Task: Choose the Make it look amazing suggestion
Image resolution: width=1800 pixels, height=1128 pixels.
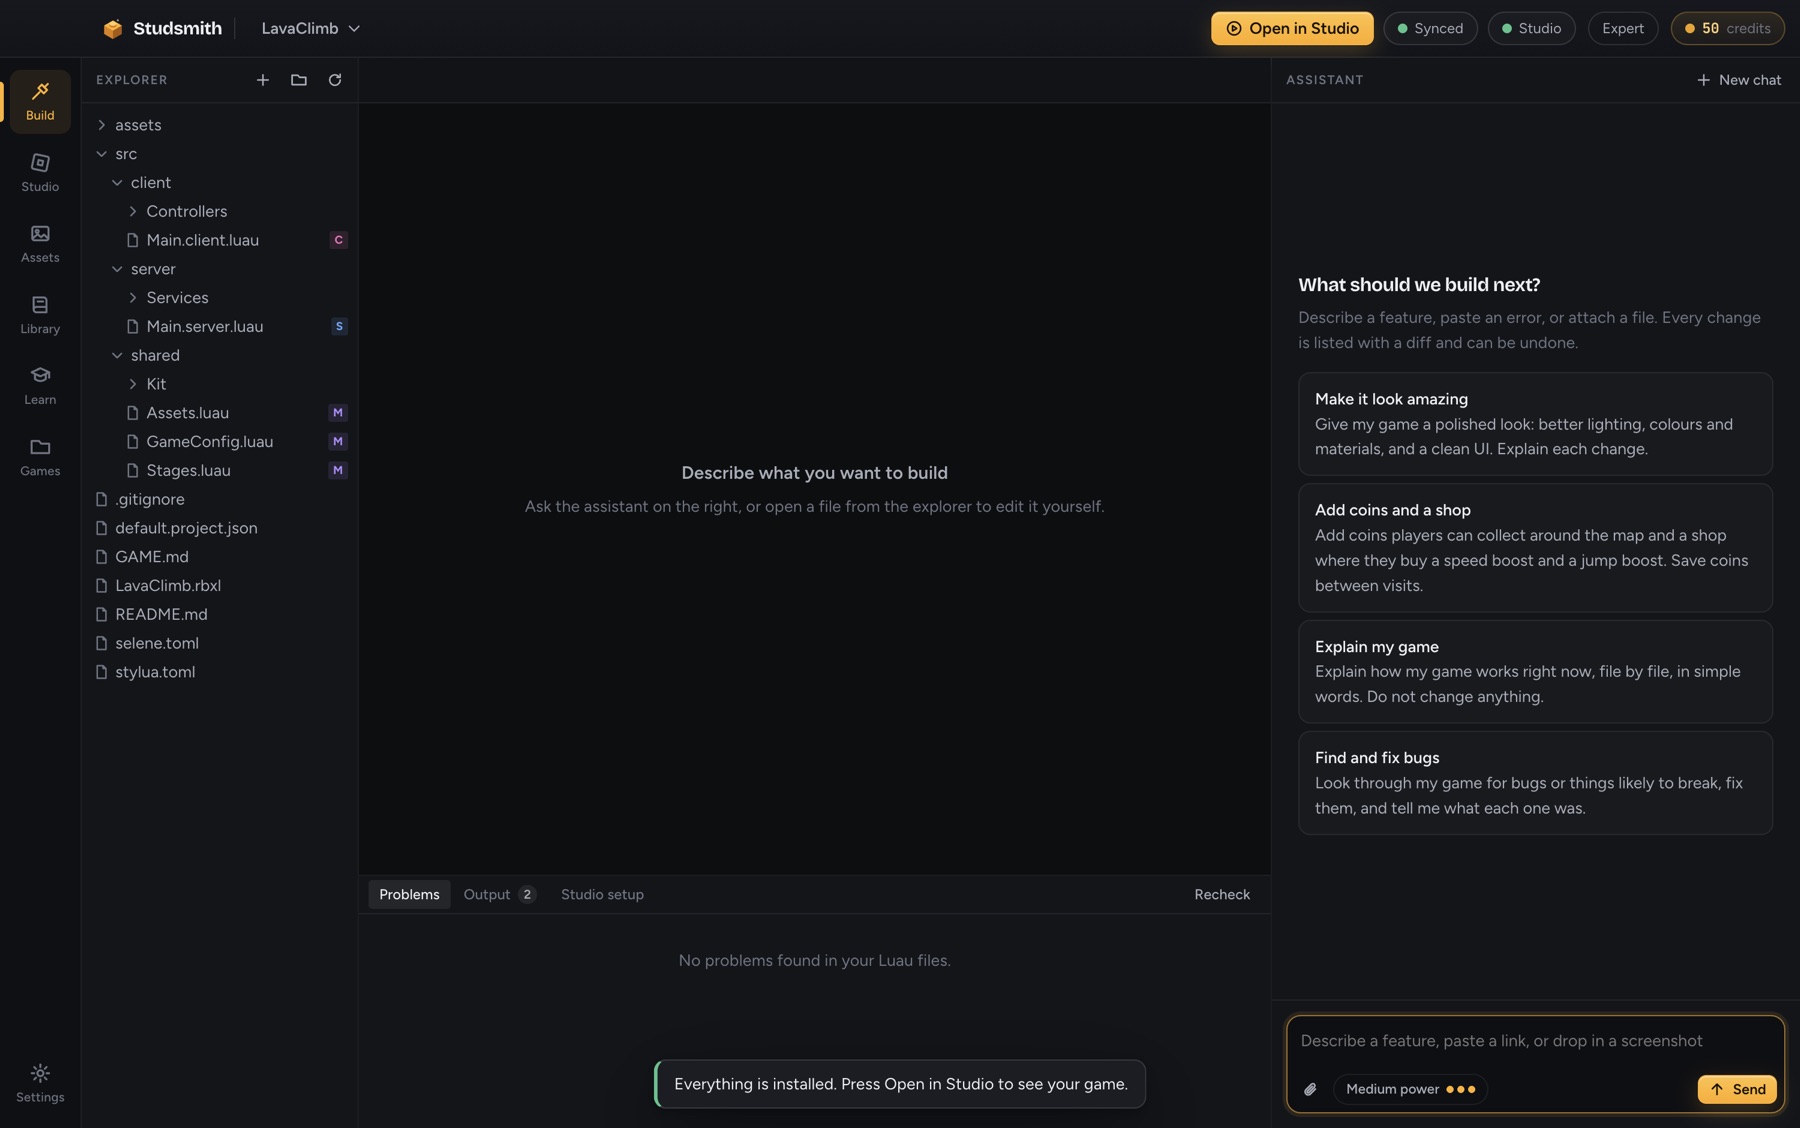Action: 1535,424
